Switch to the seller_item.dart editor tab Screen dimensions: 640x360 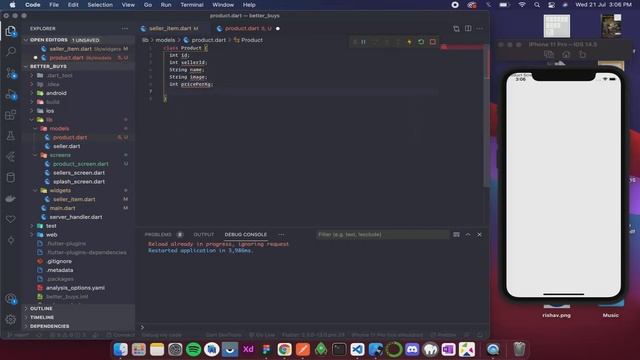(170, 29)
